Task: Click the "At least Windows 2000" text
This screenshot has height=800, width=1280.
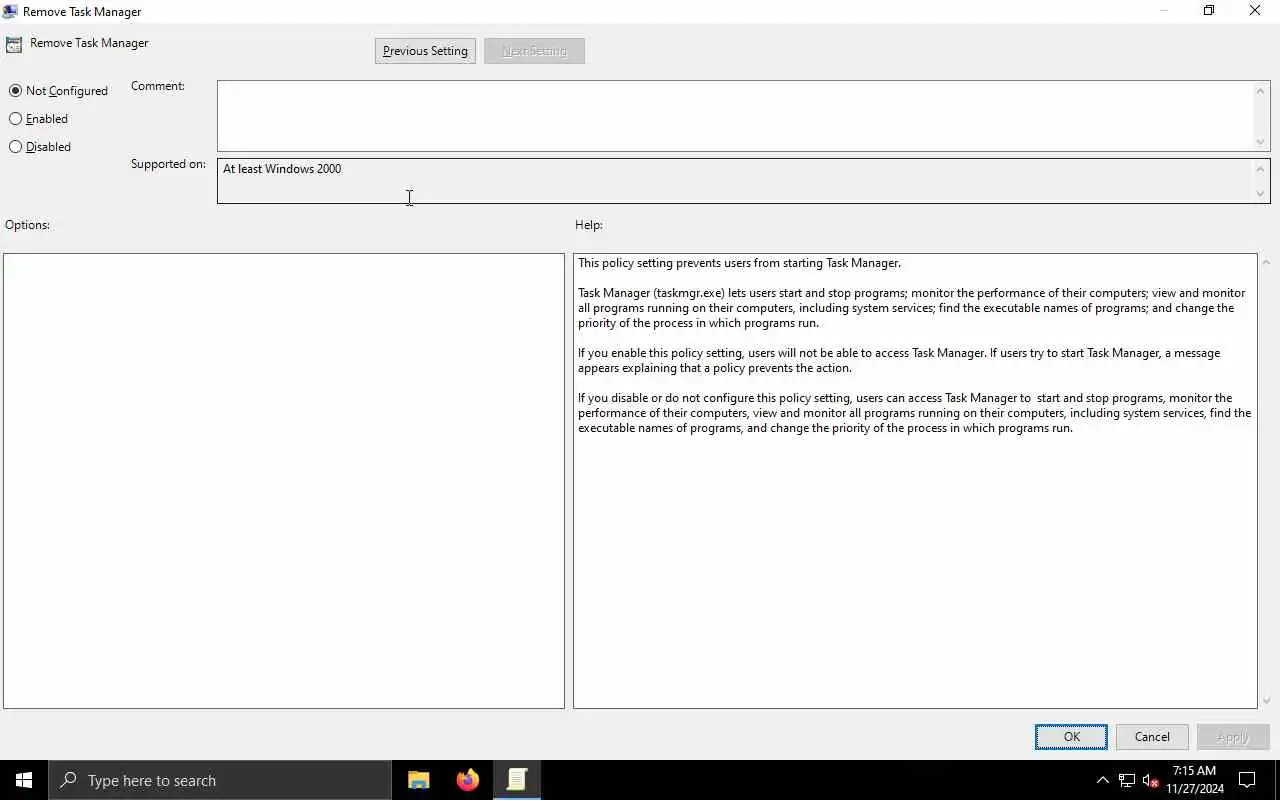Action: point(282,169)
